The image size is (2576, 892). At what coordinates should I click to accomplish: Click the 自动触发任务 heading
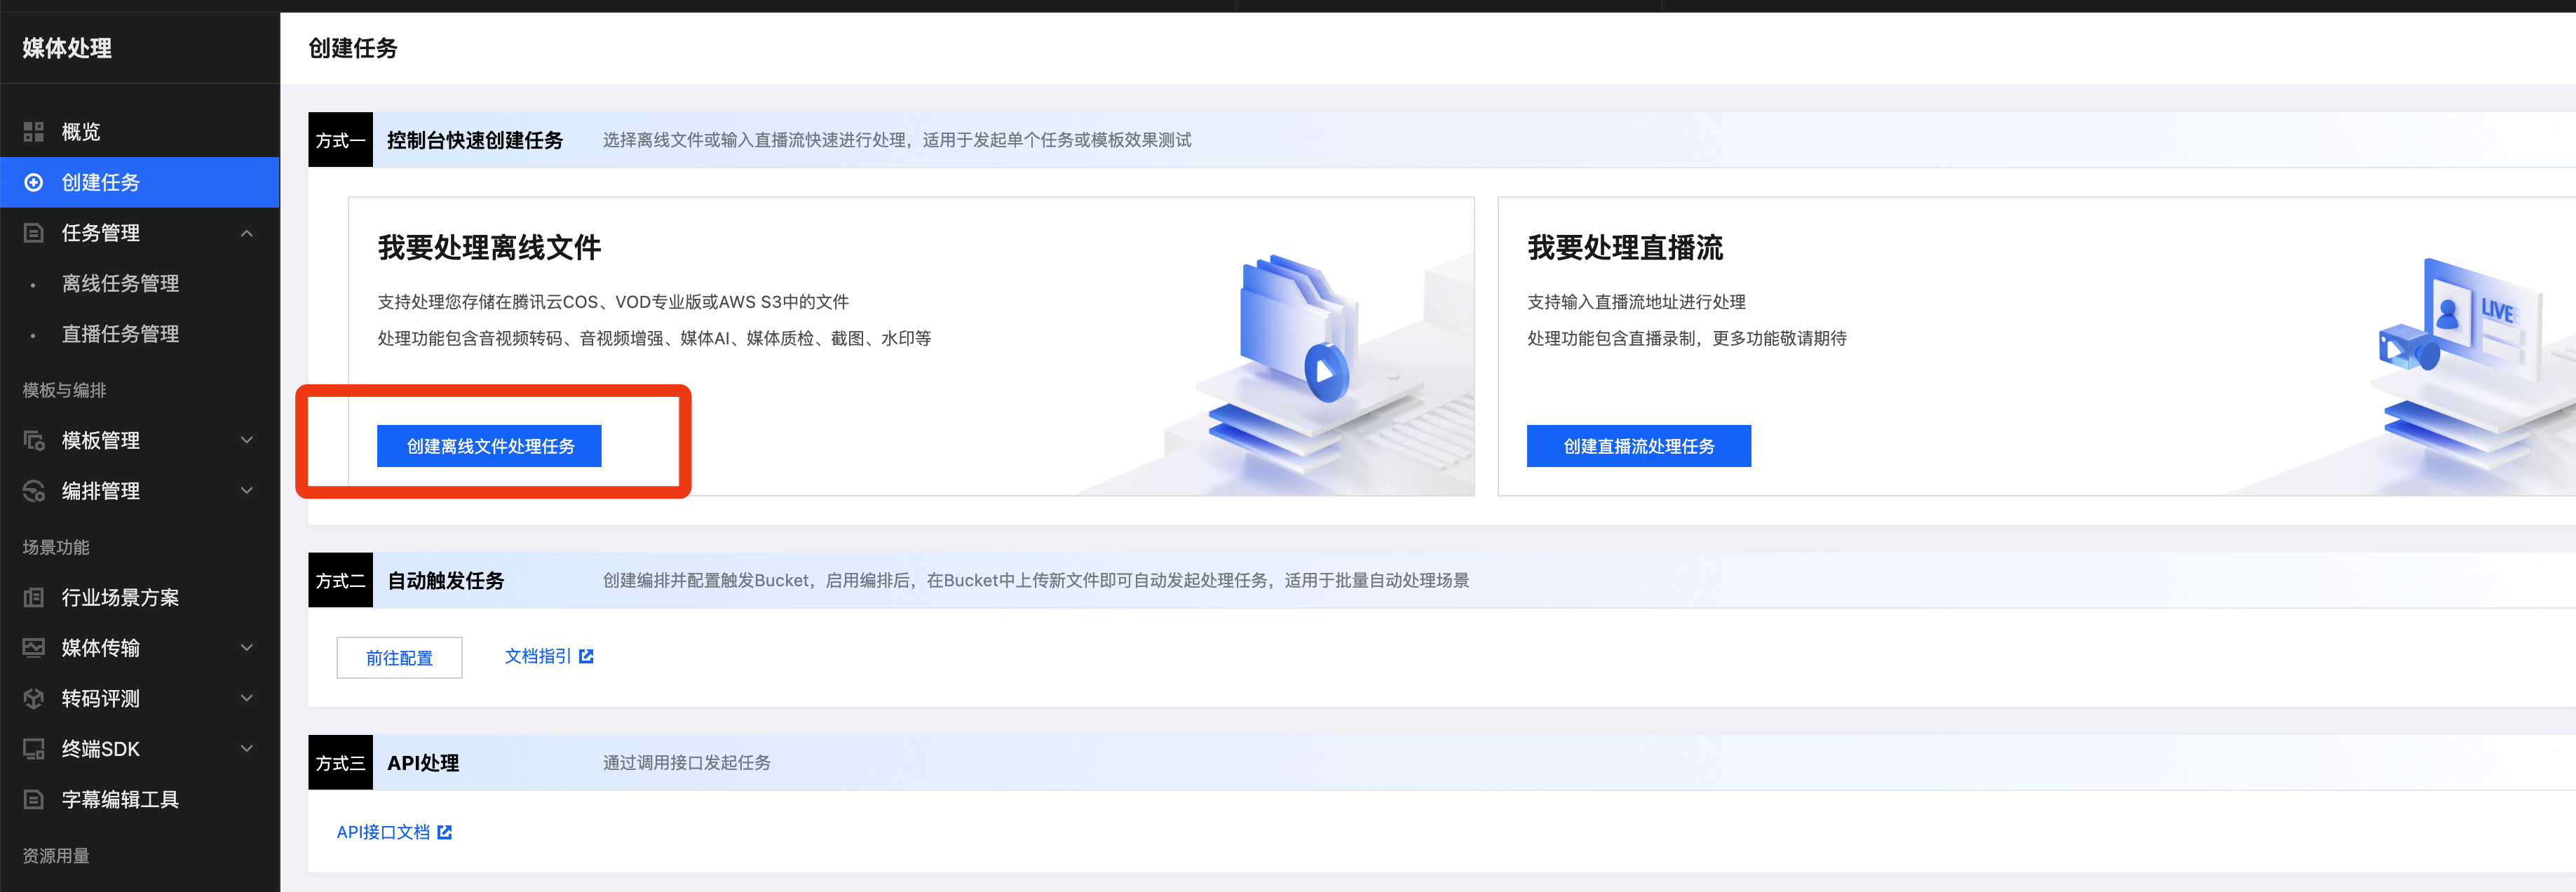click(445, 581)
